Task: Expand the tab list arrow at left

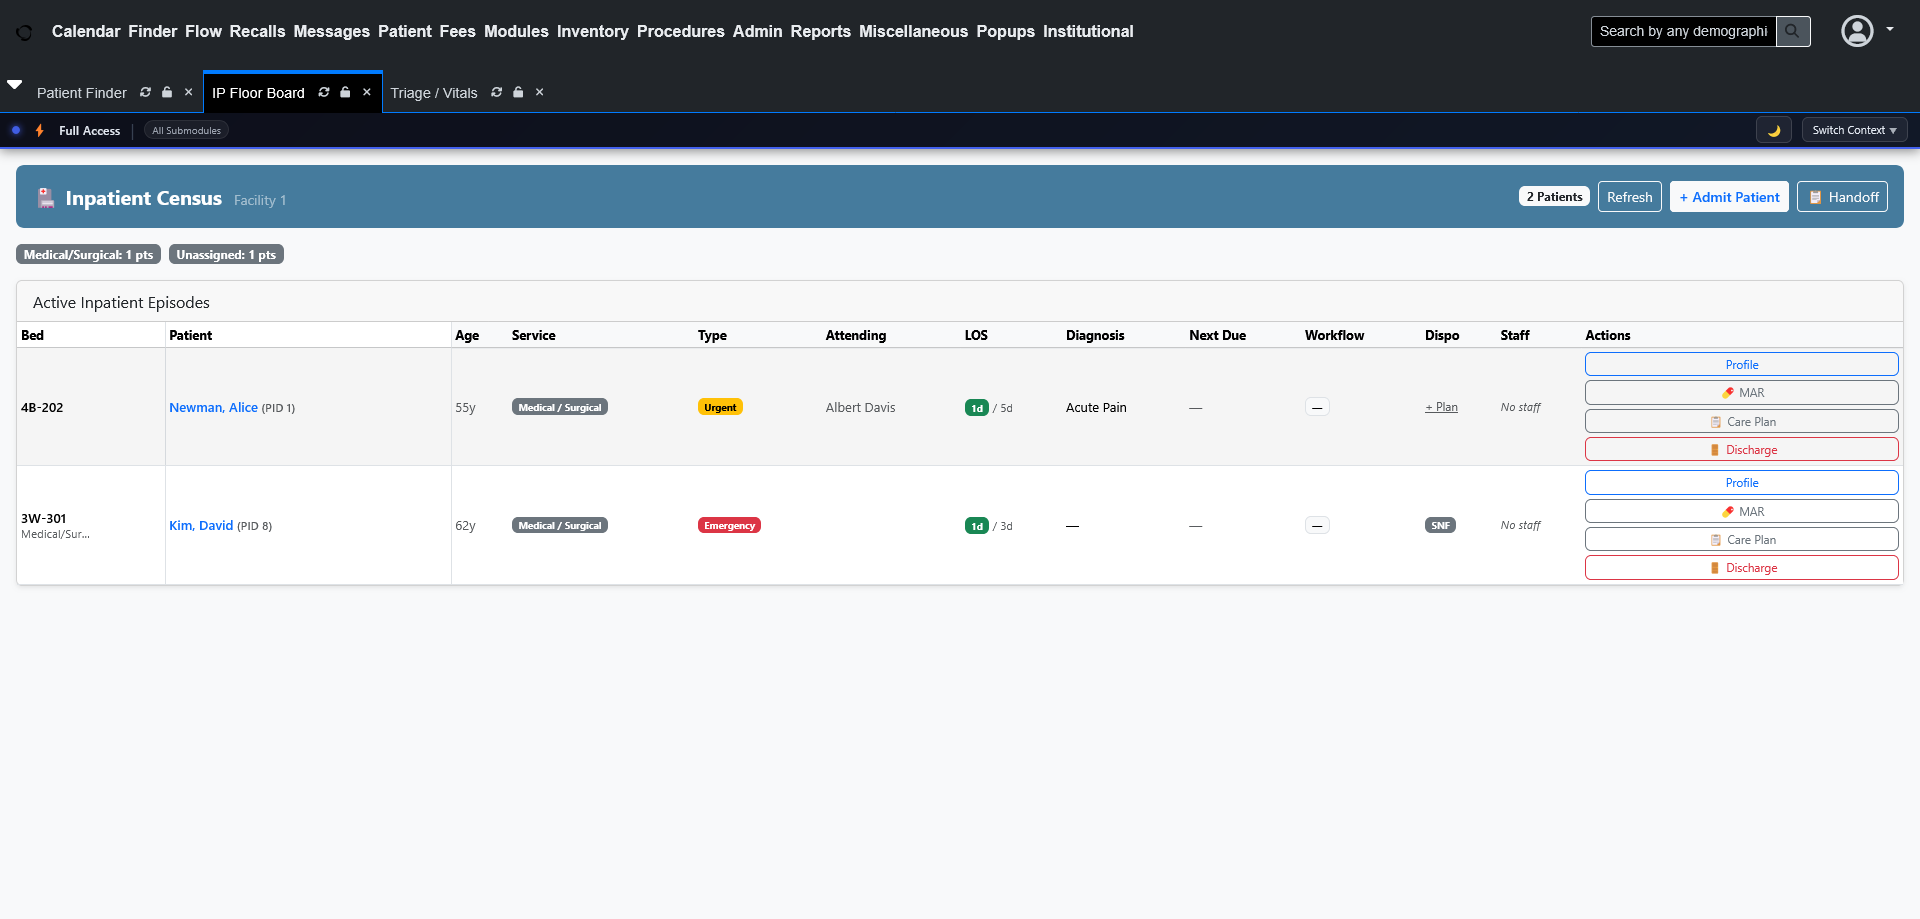Action: coord(15,85)
